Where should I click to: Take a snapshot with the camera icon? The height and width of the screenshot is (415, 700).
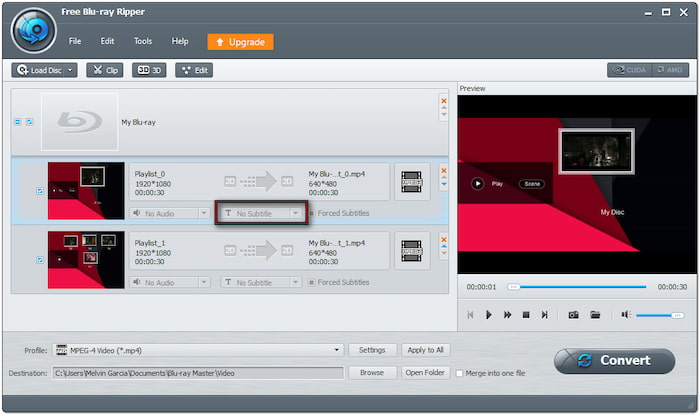click(574, 315)
